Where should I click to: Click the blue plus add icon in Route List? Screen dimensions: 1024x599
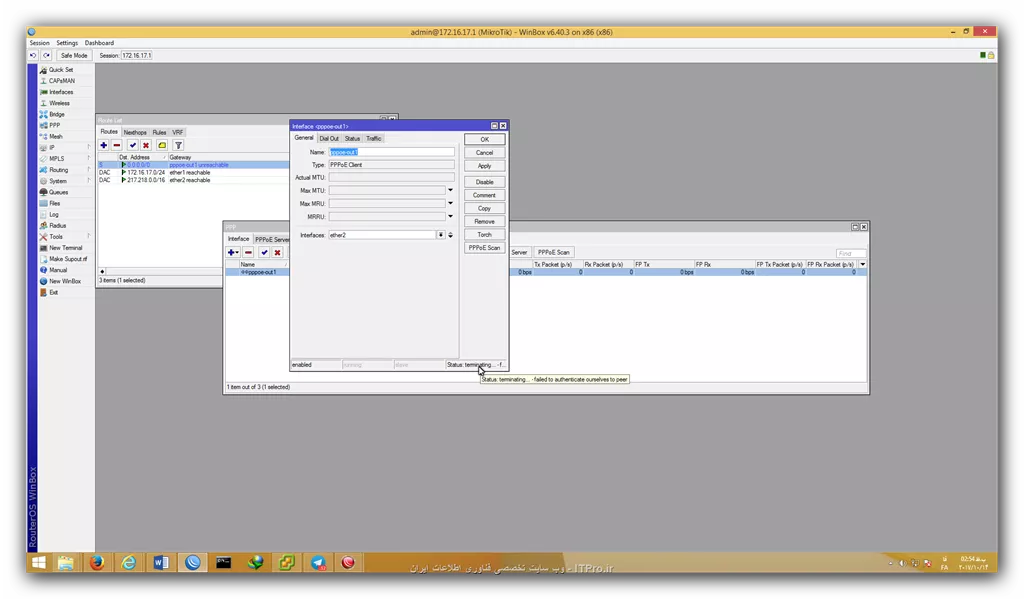104,145
